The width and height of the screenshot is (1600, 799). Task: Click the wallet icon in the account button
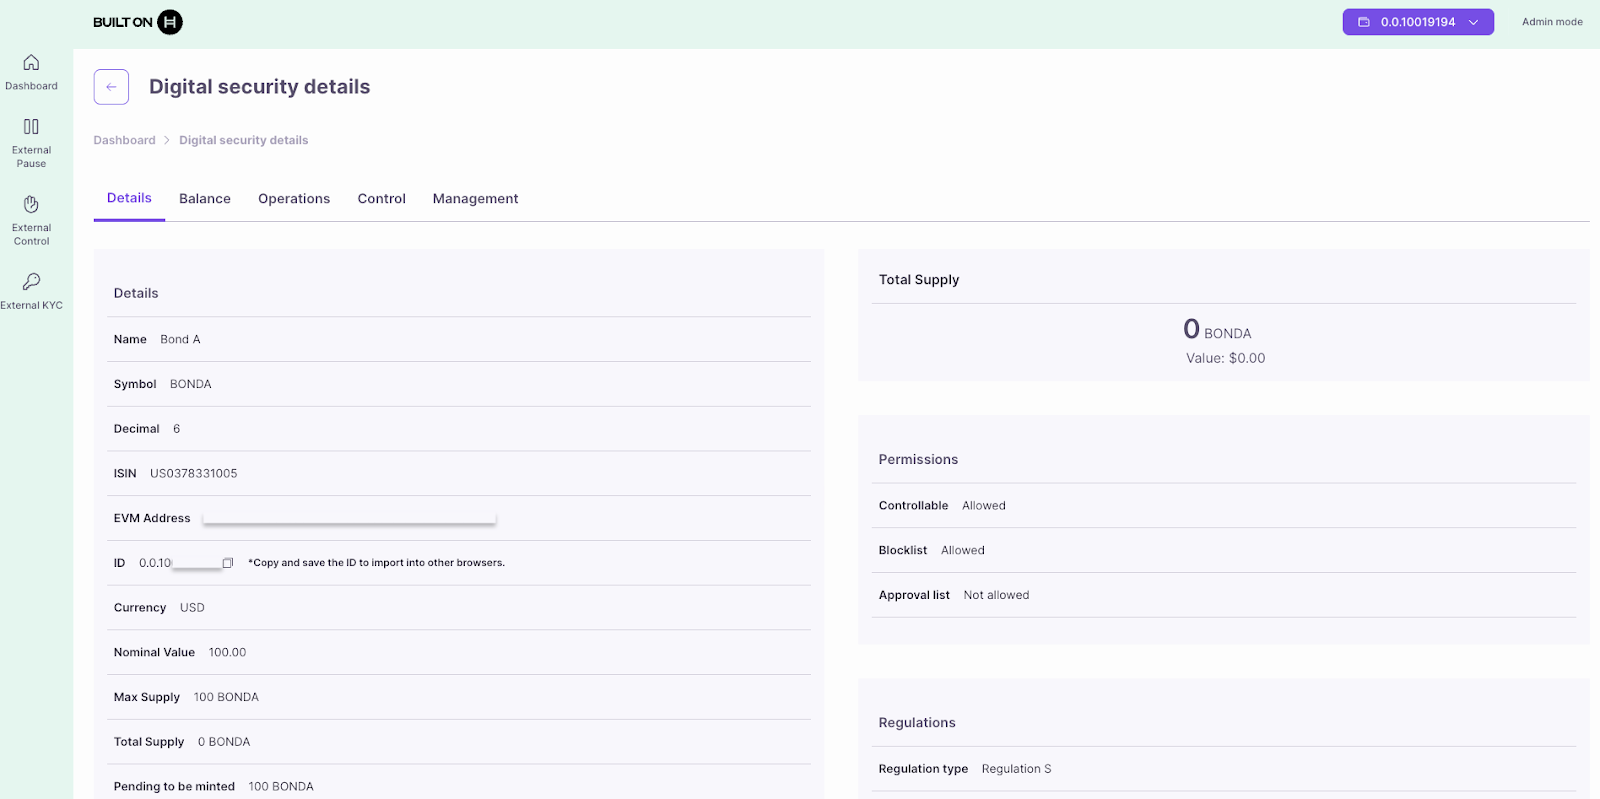1363,22
